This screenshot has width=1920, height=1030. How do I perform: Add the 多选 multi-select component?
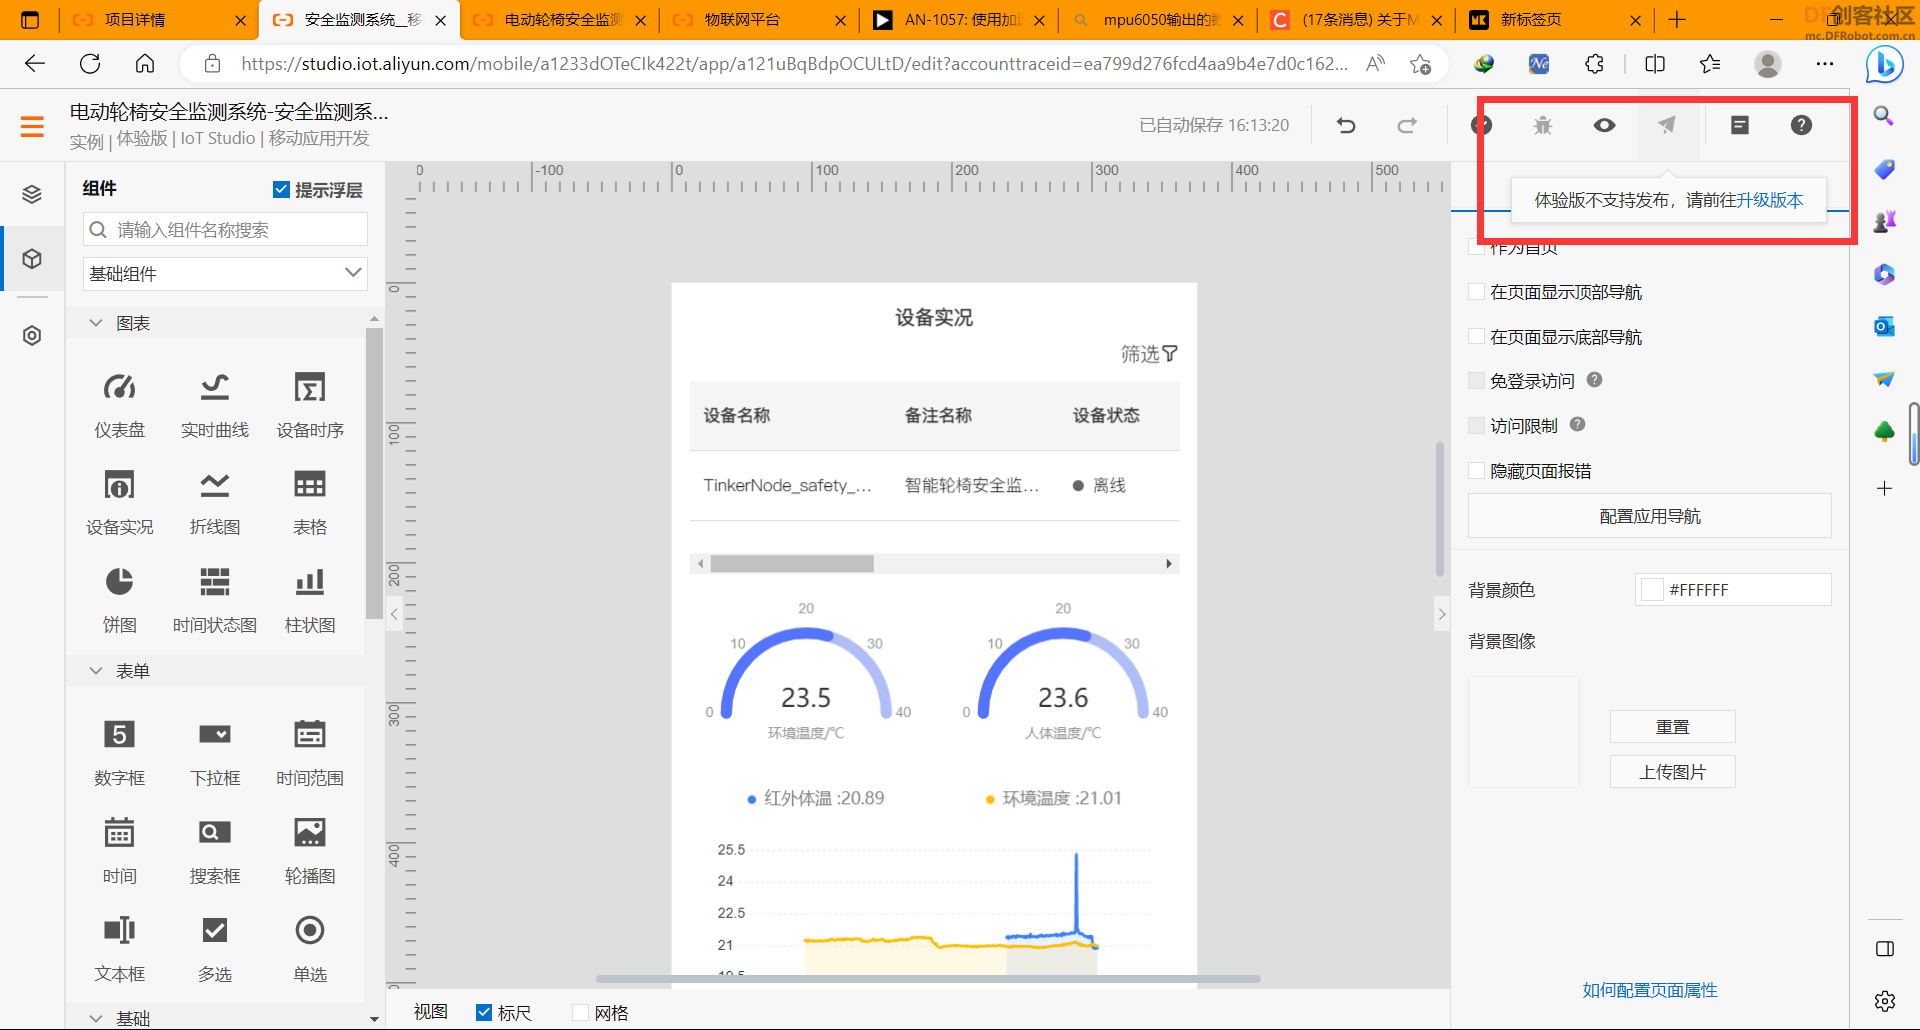(214, 949)
